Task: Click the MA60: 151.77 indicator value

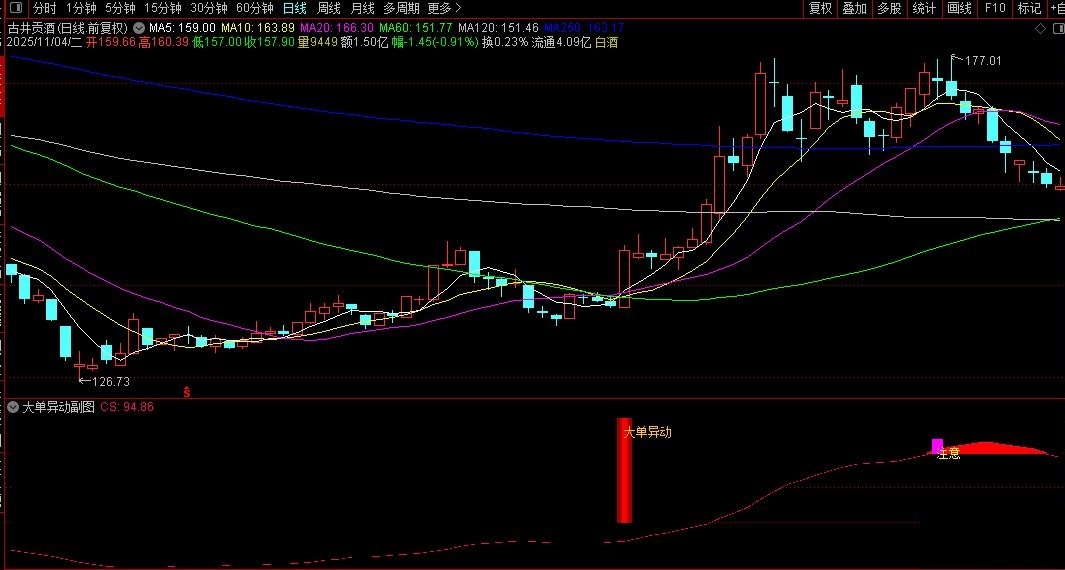Action: click(416, 29)
